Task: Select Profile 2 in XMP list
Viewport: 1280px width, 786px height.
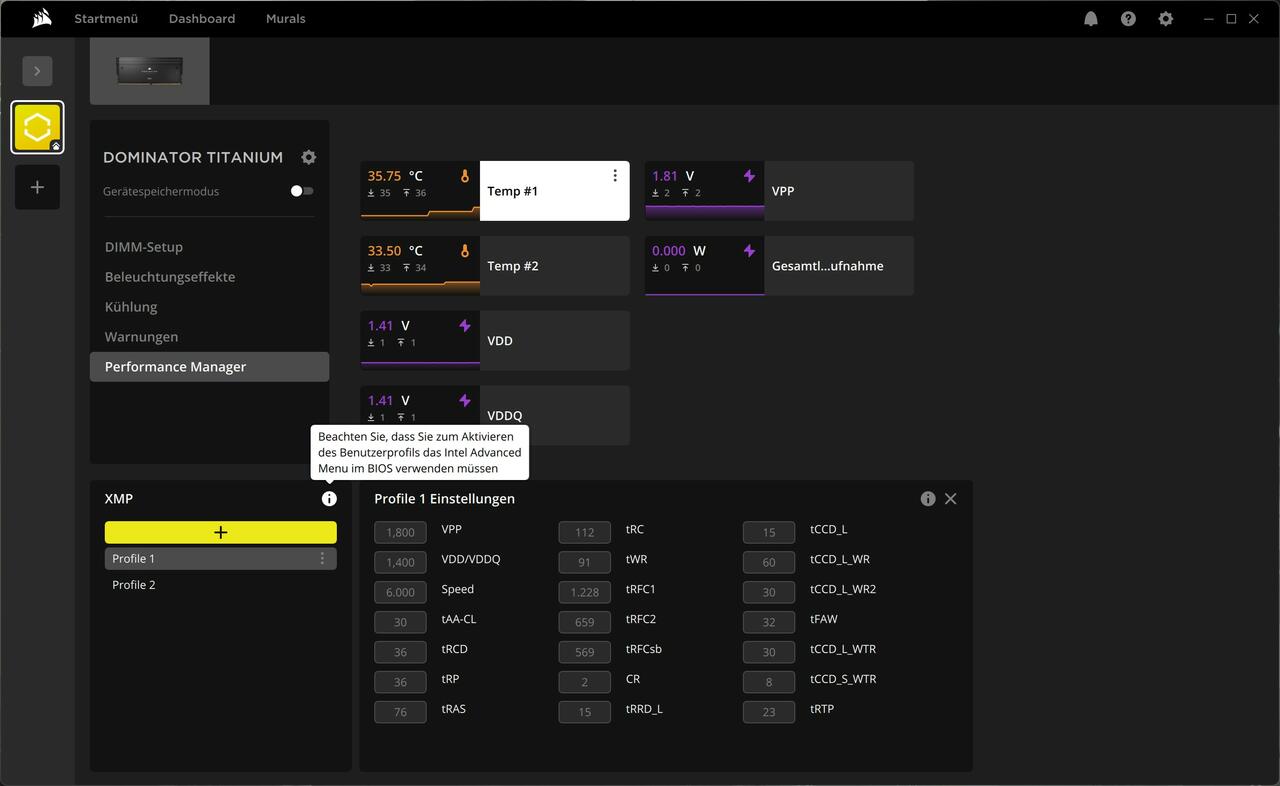Action: tap(134, 585)
